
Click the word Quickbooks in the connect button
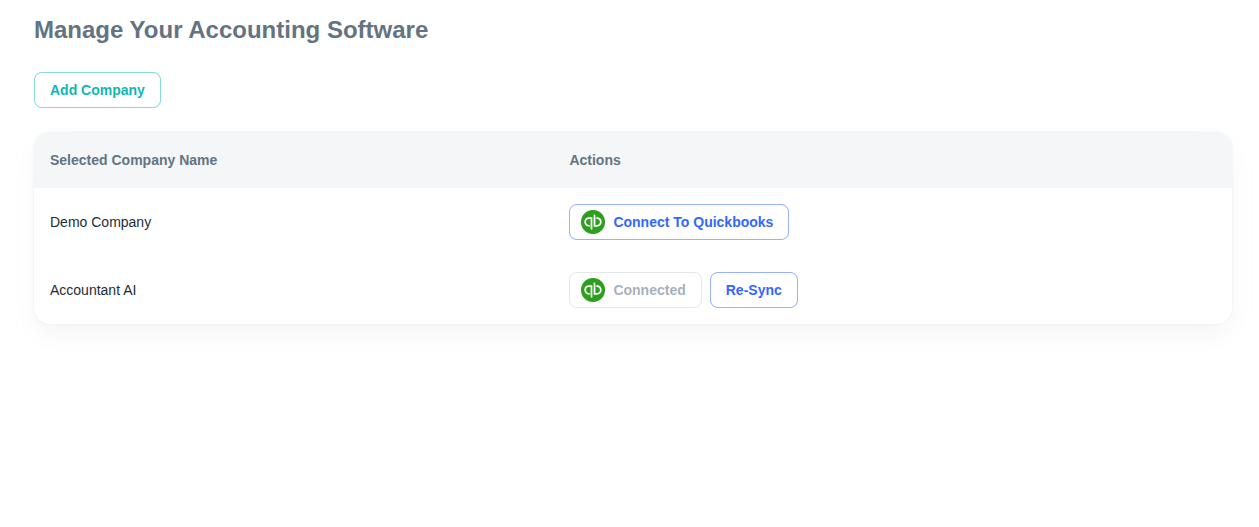click(x=733, y=222)
